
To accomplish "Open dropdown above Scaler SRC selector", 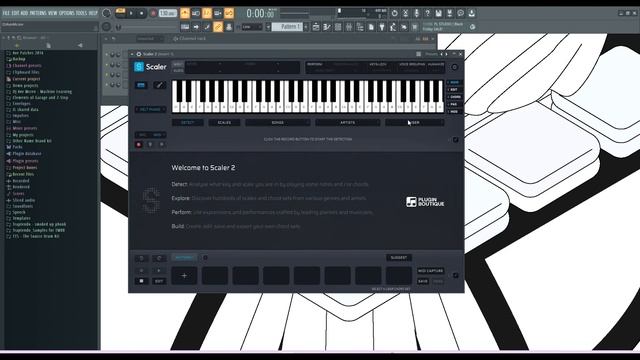I will (150, 109).
